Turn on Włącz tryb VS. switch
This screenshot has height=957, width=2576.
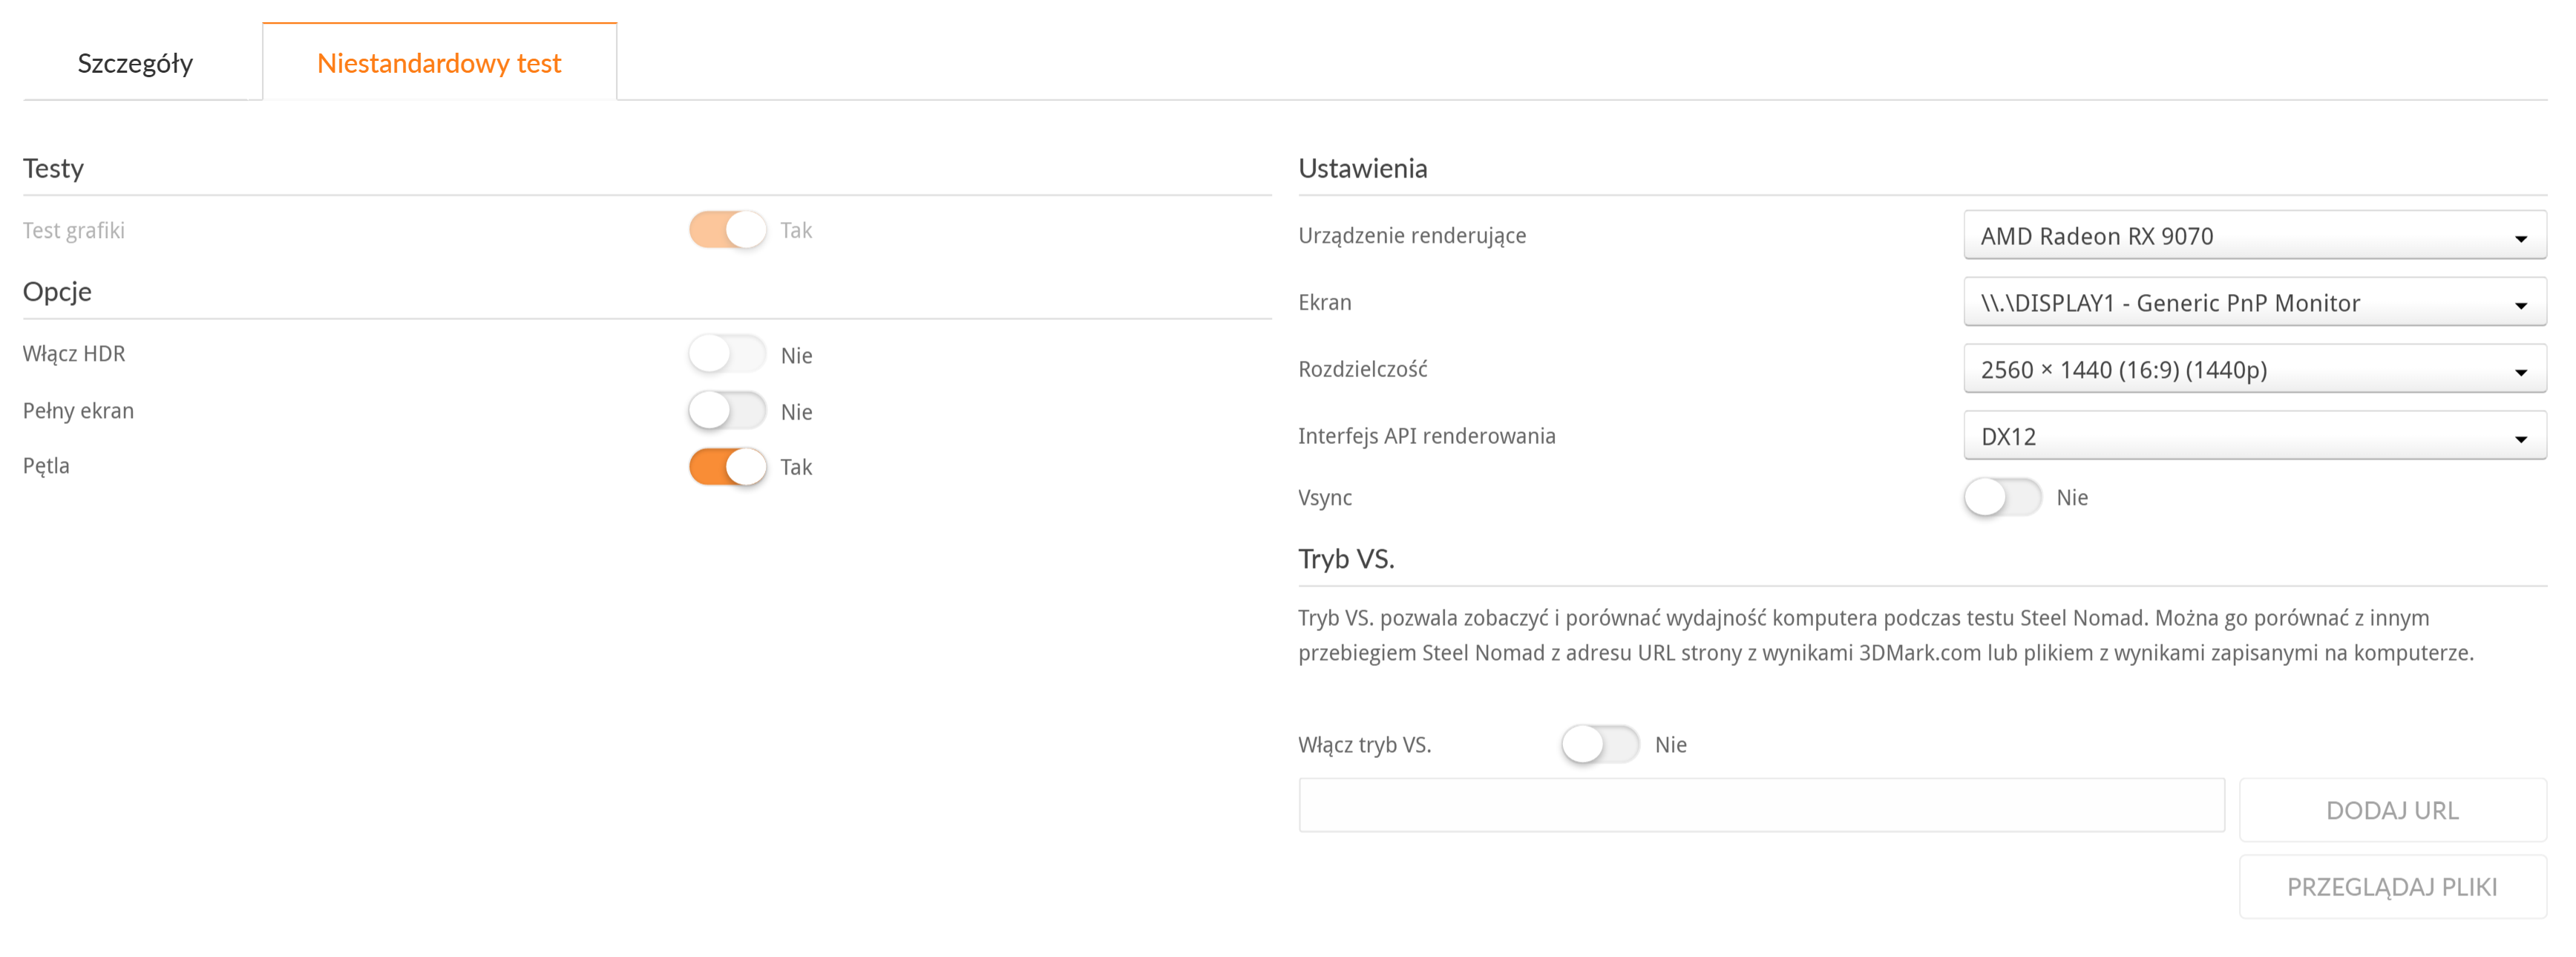pyautogui.click(x=1600, y=744)
